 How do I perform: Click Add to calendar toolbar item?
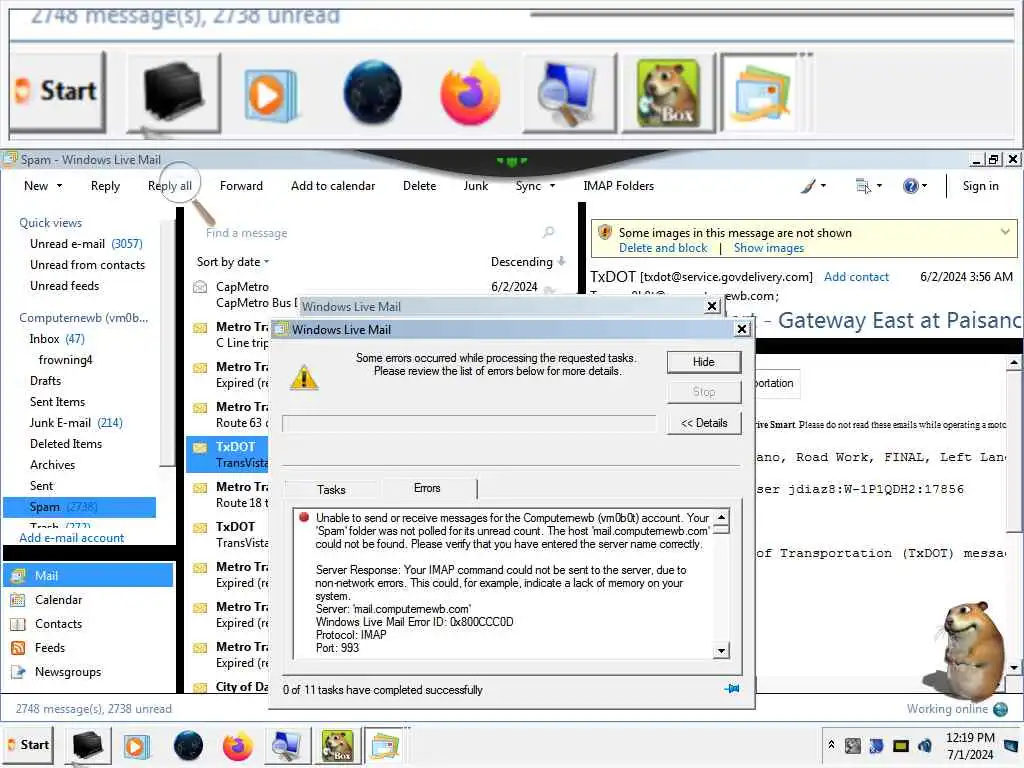tap(333, 186)
